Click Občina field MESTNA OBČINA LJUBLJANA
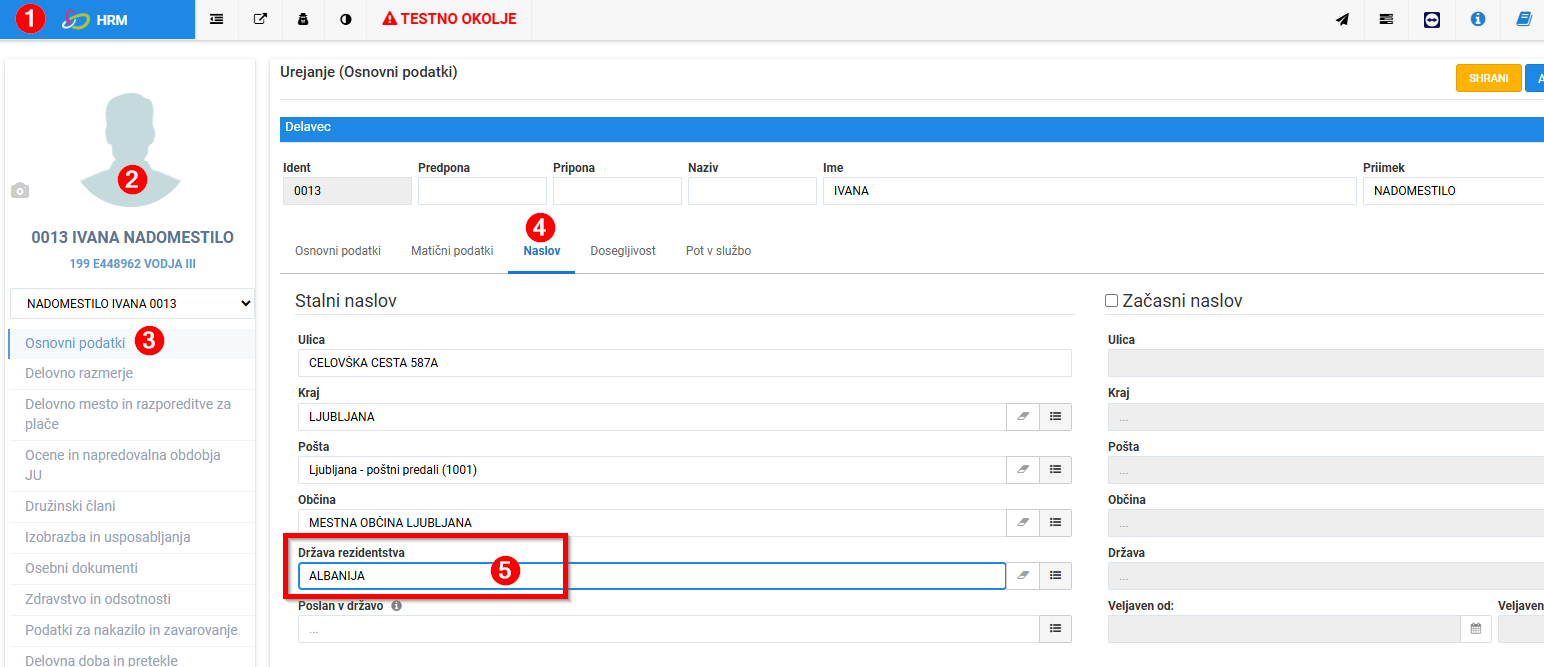Screen dimensions: 1544x667 pos(652,523)
